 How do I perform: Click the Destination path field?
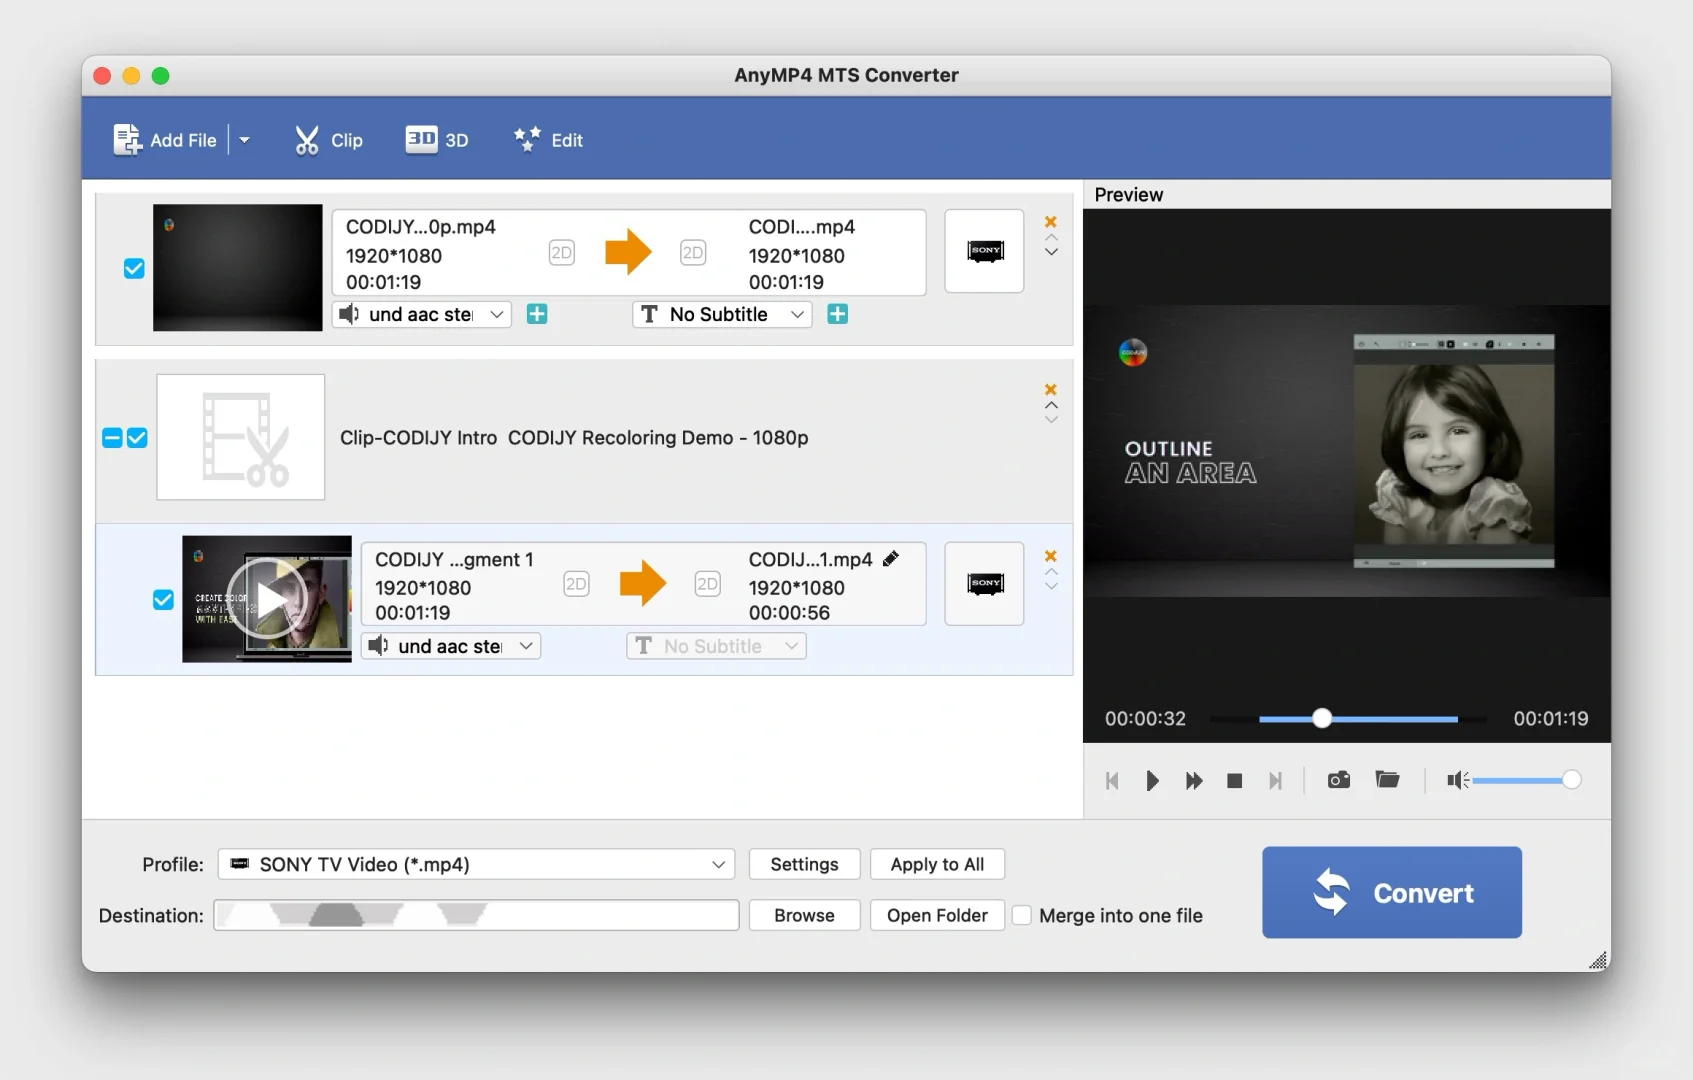click(x=476, y=915)
